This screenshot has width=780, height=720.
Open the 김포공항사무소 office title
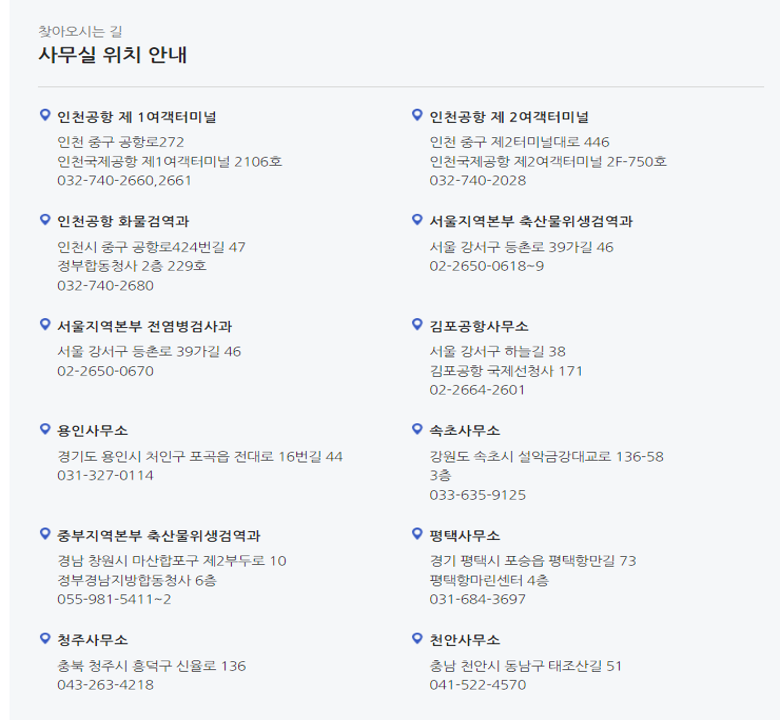(479, 326)
